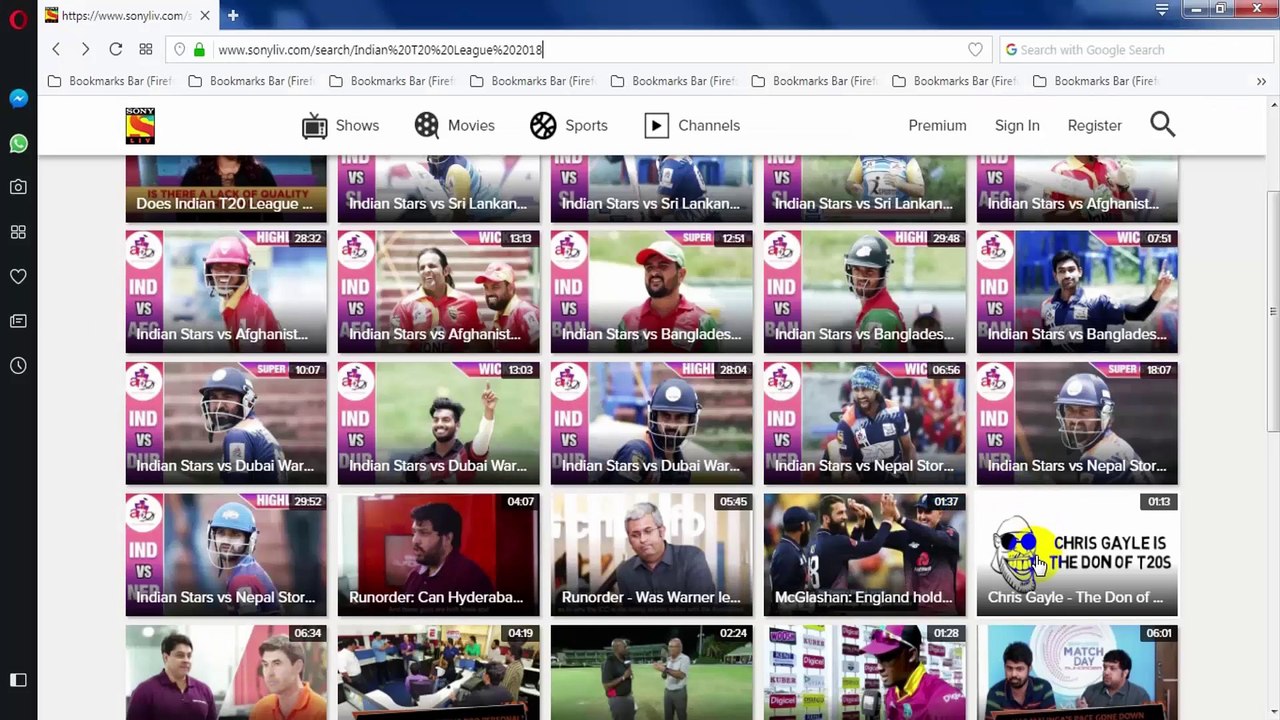Open 'Chris Gayle - The Don of' video
Viewport: 1280px width, 720px height.
[x=1077, y=555]
